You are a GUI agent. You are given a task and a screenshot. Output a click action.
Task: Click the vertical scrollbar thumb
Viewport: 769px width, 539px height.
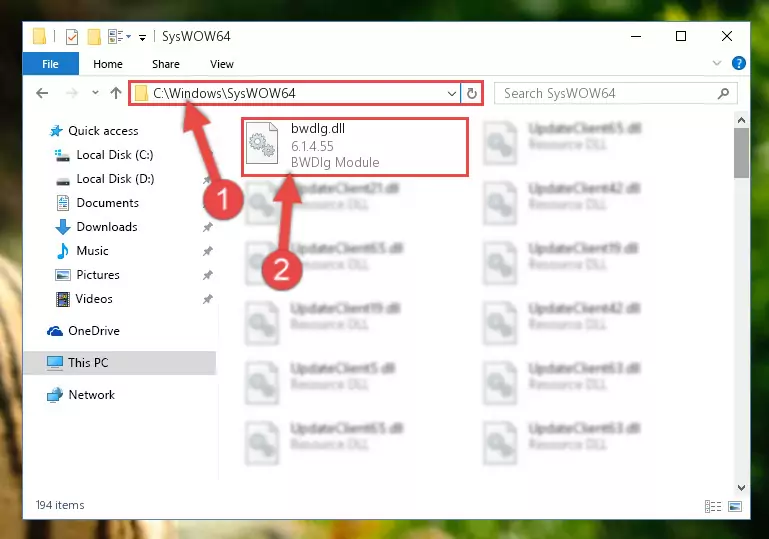pos(741,153)
